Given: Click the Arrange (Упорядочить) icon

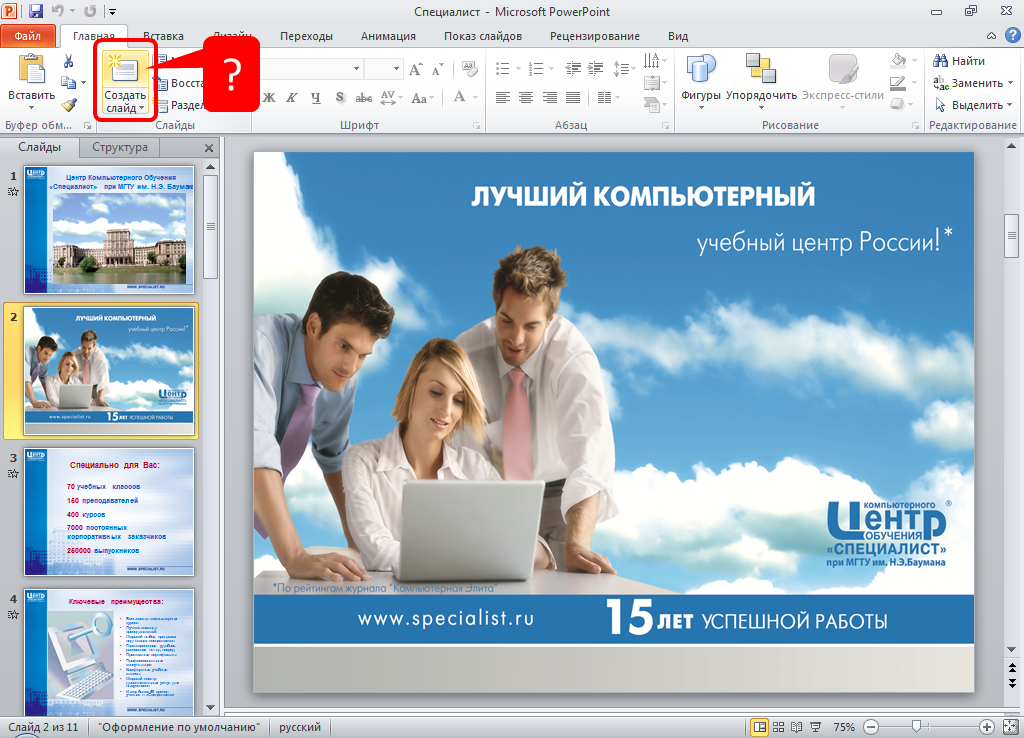Looking at the screenshot, I should pos(761,78).
